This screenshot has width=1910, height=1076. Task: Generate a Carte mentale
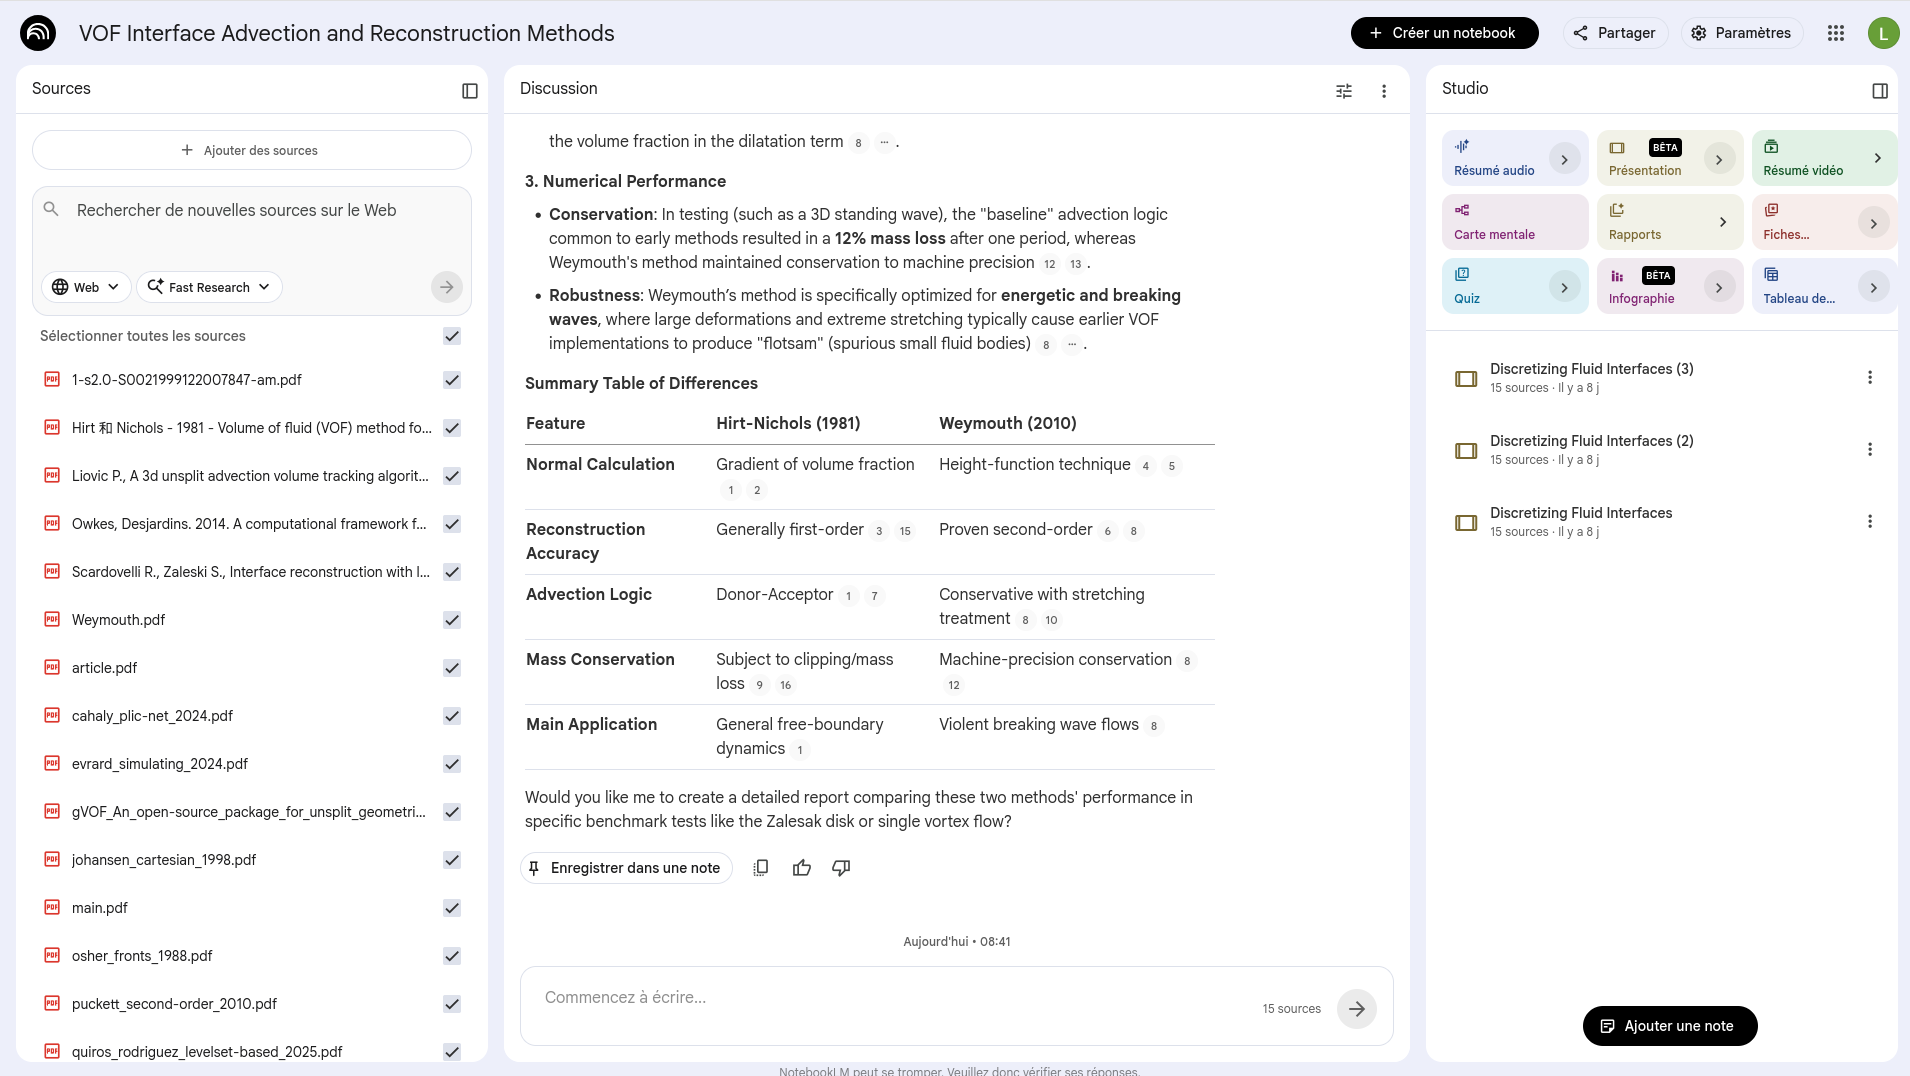(1514, 222)
